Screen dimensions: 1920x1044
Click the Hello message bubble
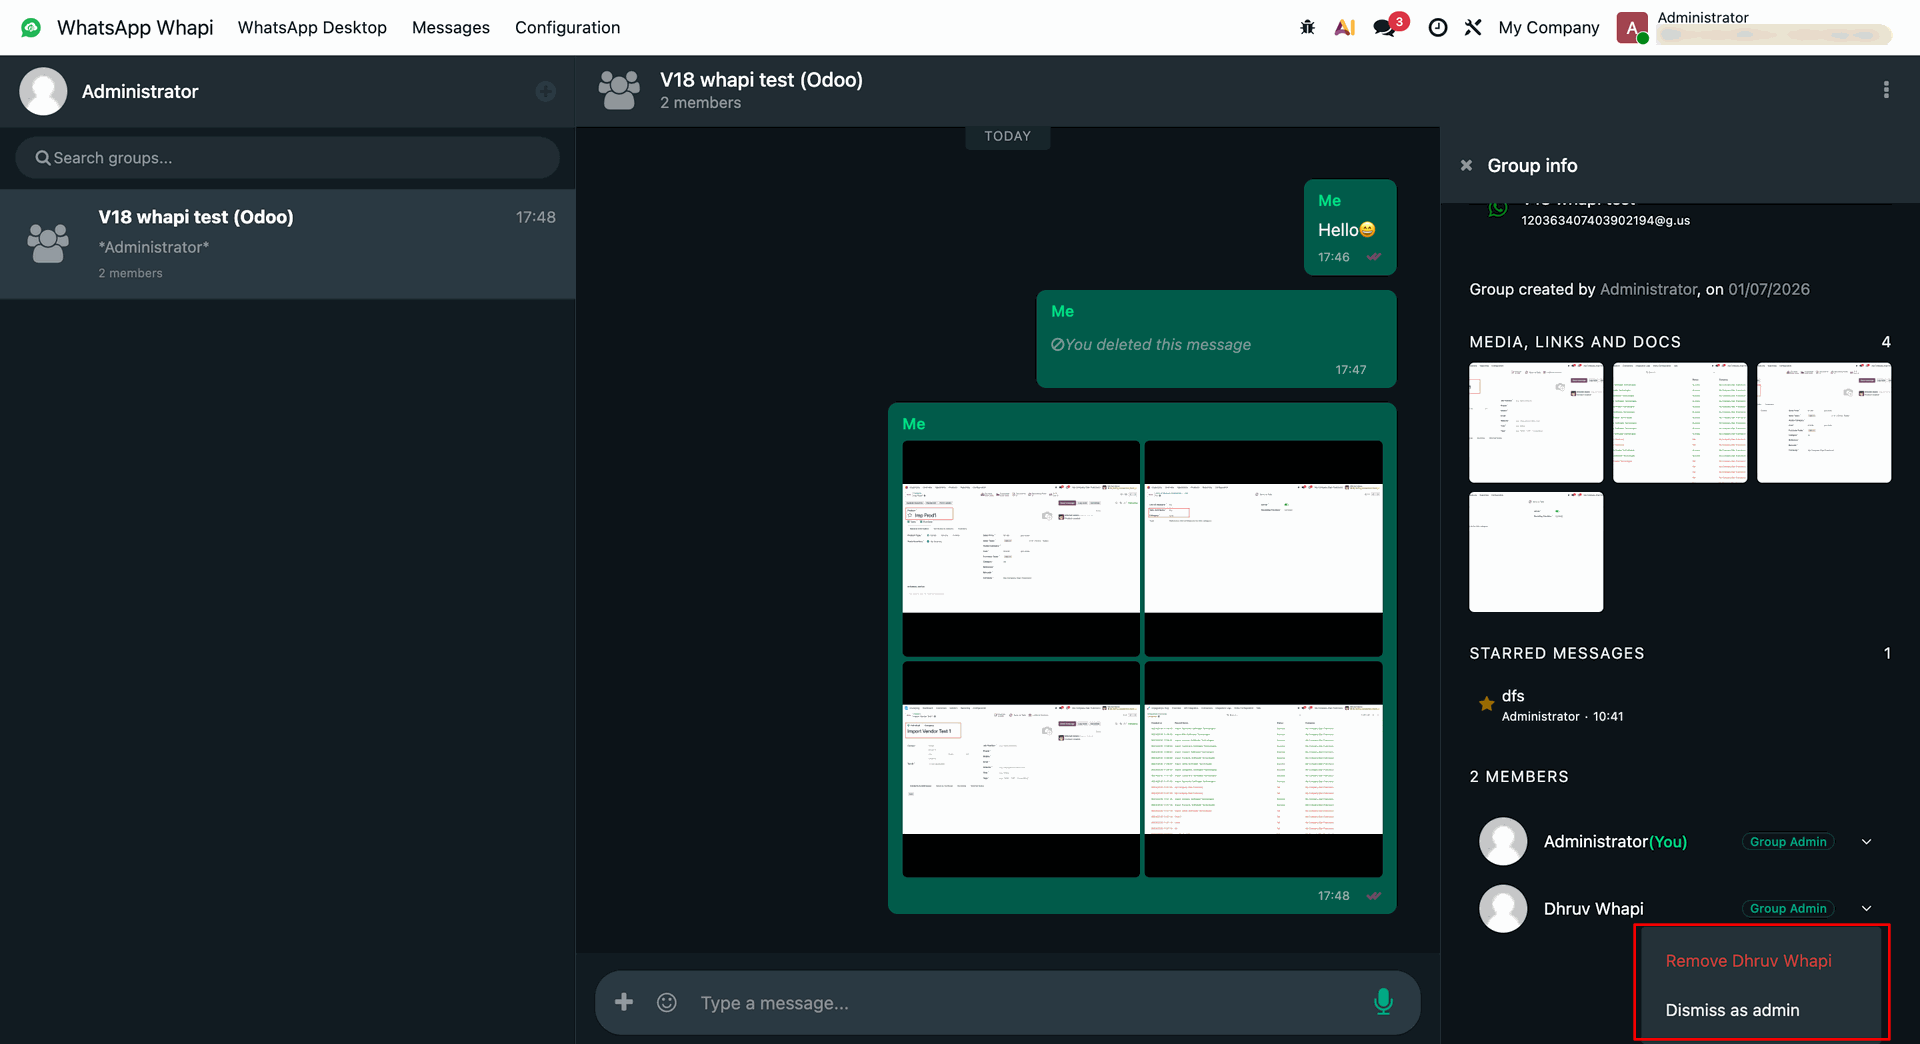coord(1349,227)
